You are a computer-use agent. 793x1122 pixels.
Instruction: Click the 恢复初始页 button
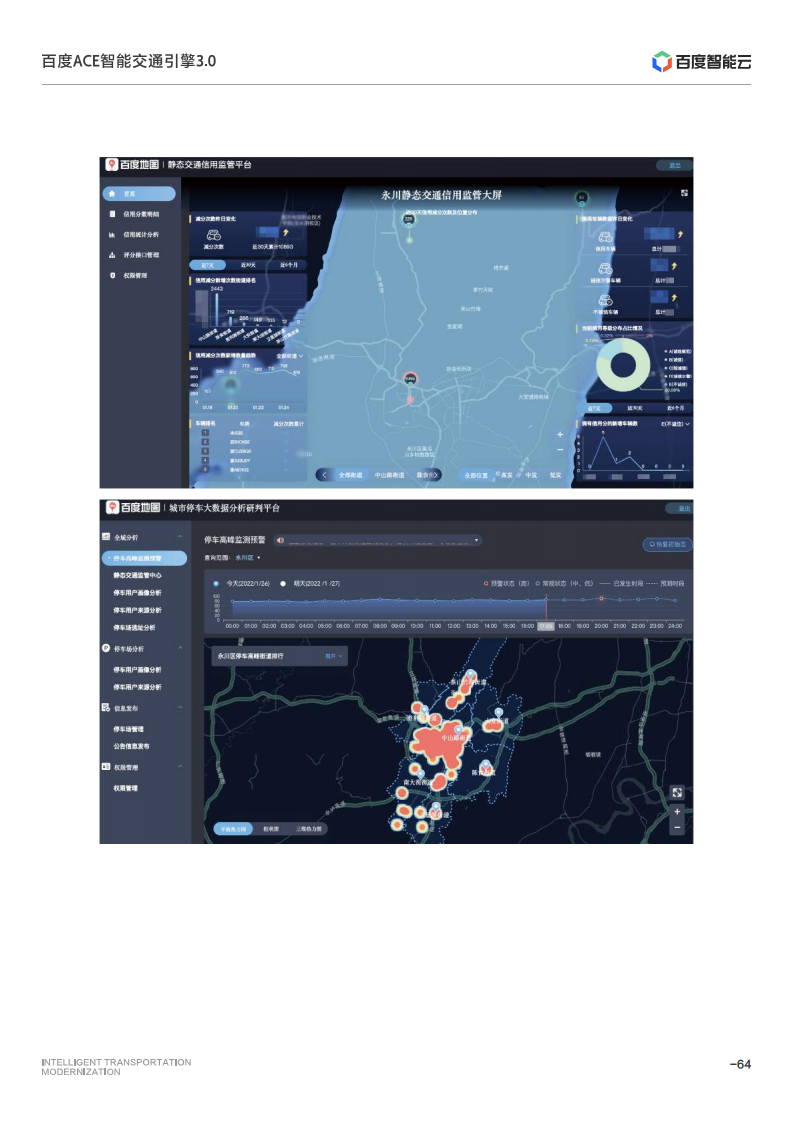667,545
